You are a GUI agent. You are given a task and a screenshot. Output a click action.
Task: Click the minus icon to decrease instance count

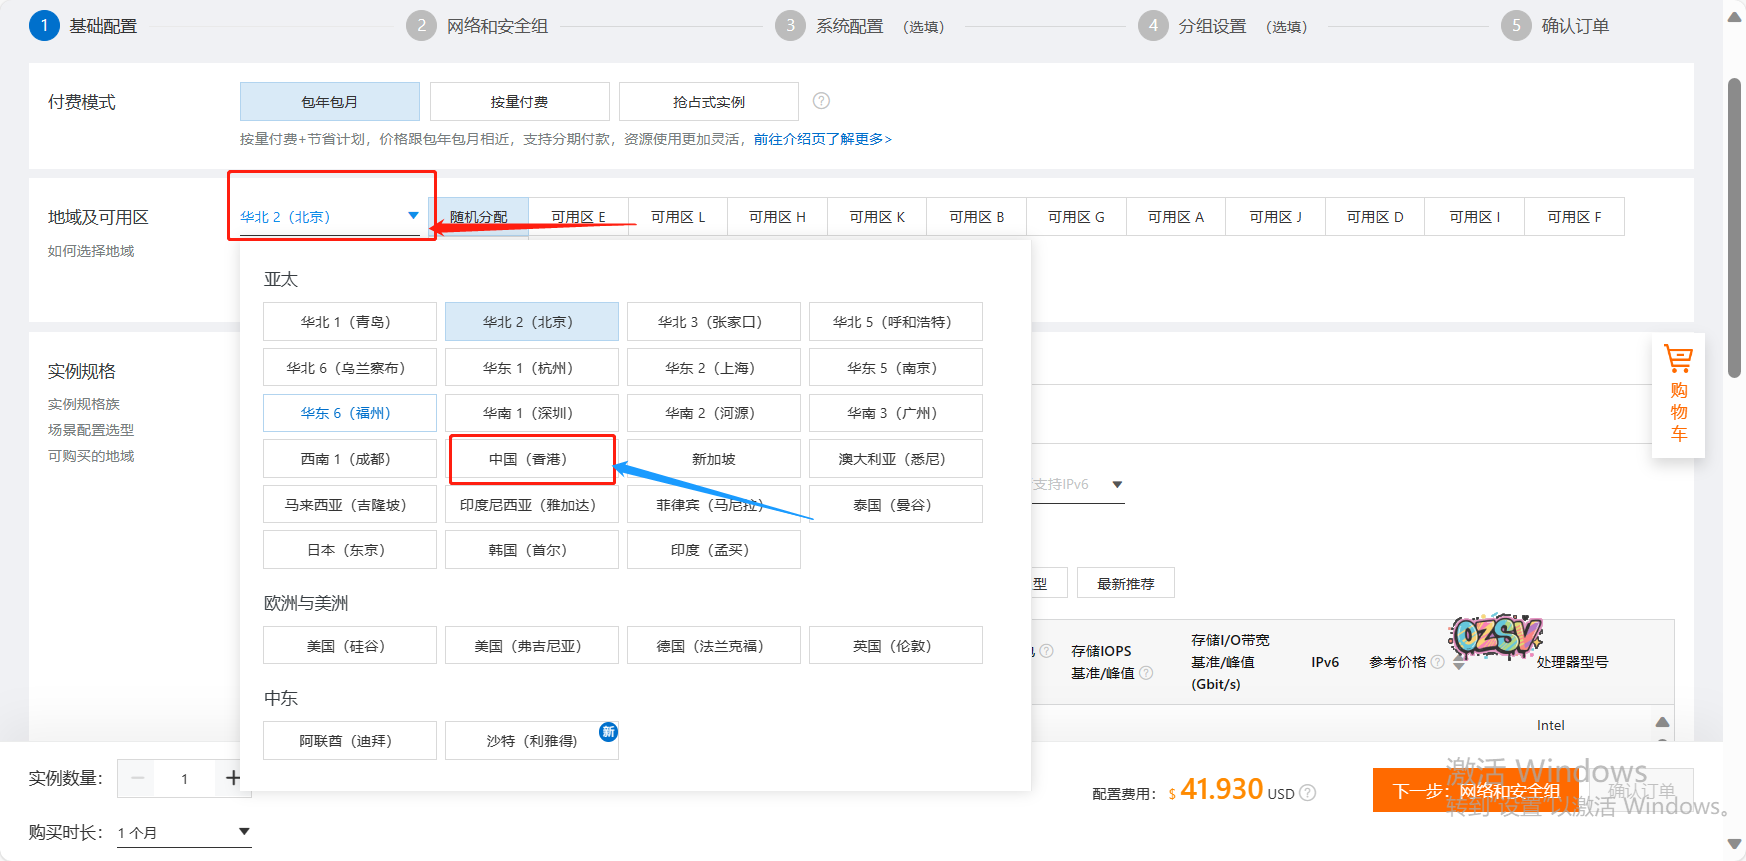[x=138, y=778]
